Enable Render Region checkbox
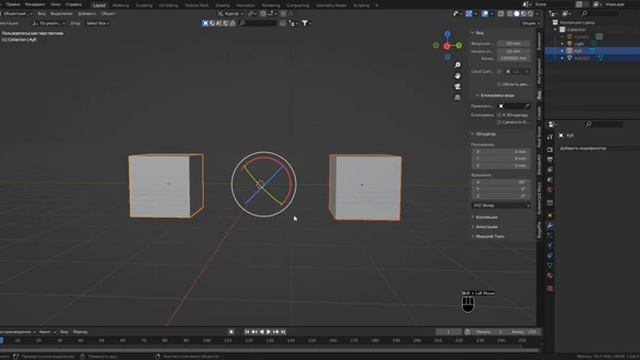 coord(499,84)
